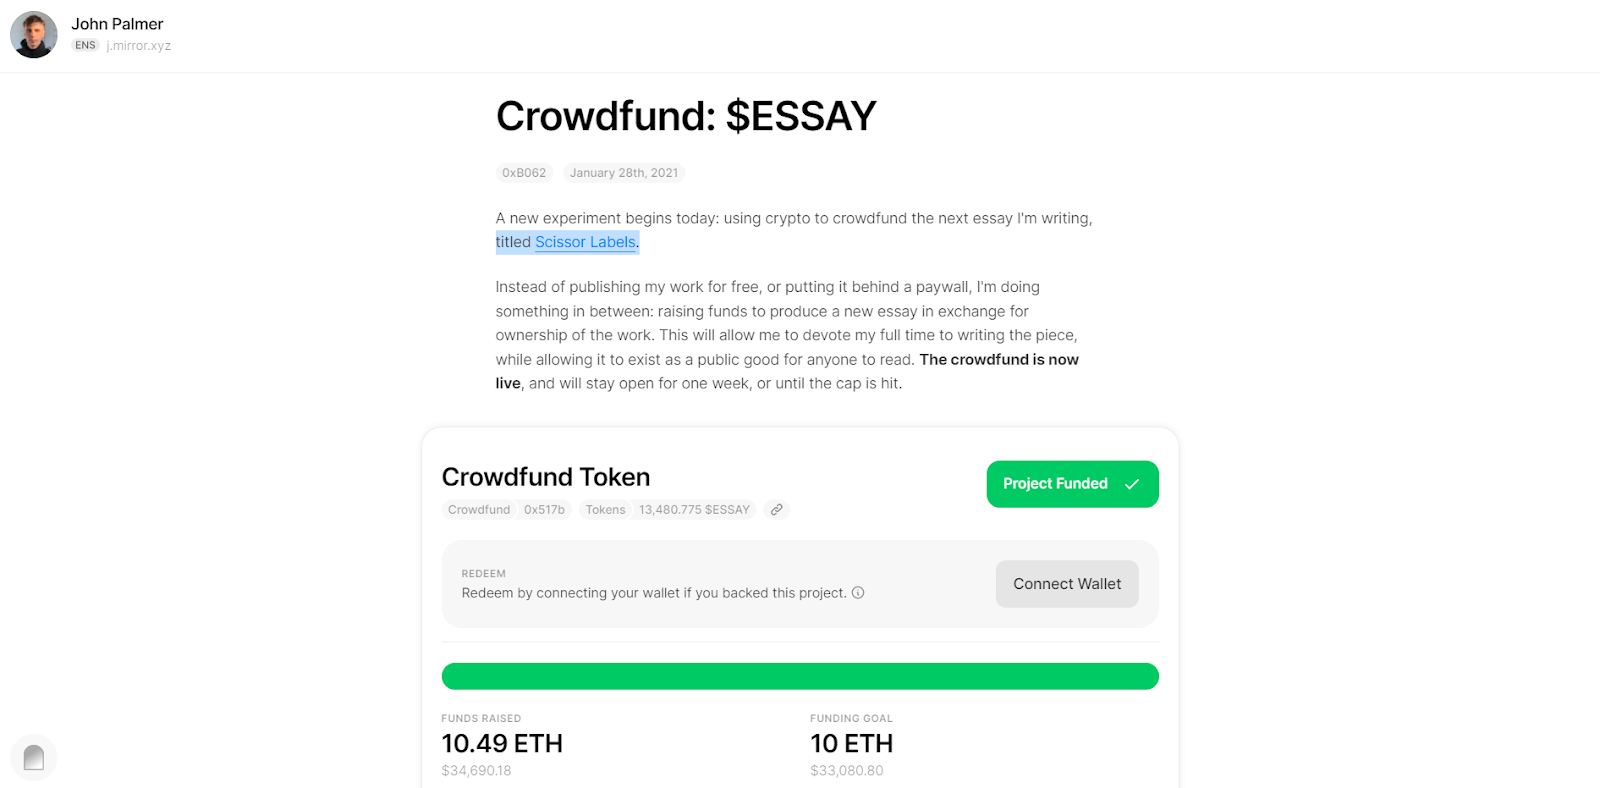1600x788 pixels.
Task: Click the info icon after redeem text
Action: [858, 593]
